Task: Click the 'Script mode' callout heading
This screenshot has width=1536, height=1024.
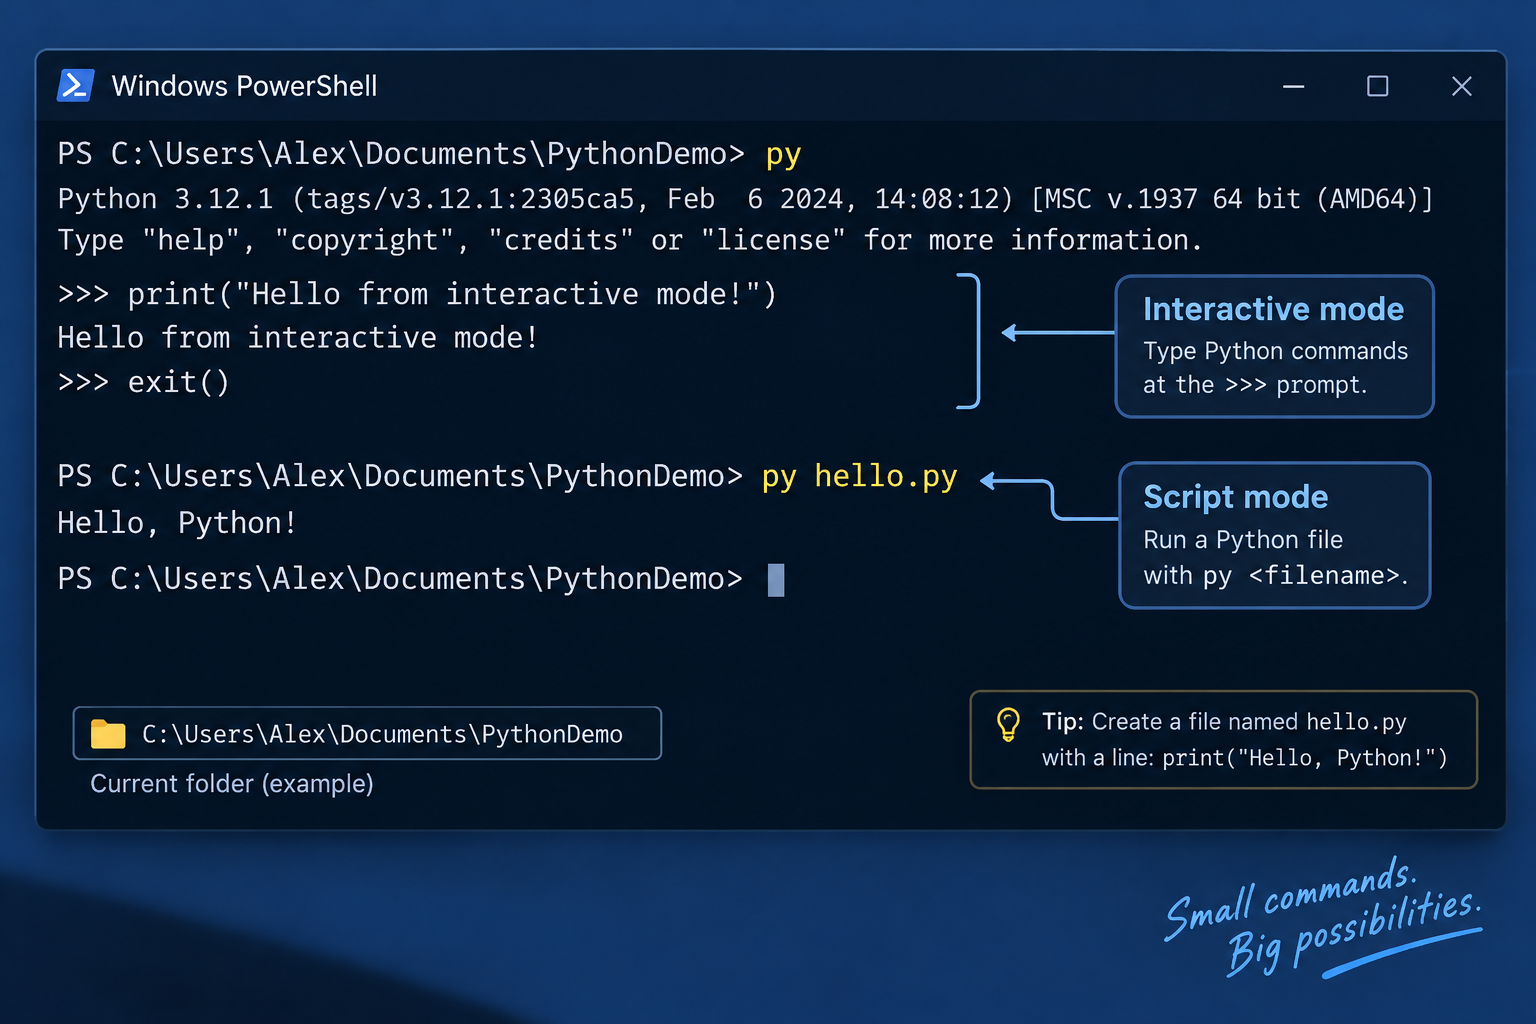Action: click(1236, 497)
